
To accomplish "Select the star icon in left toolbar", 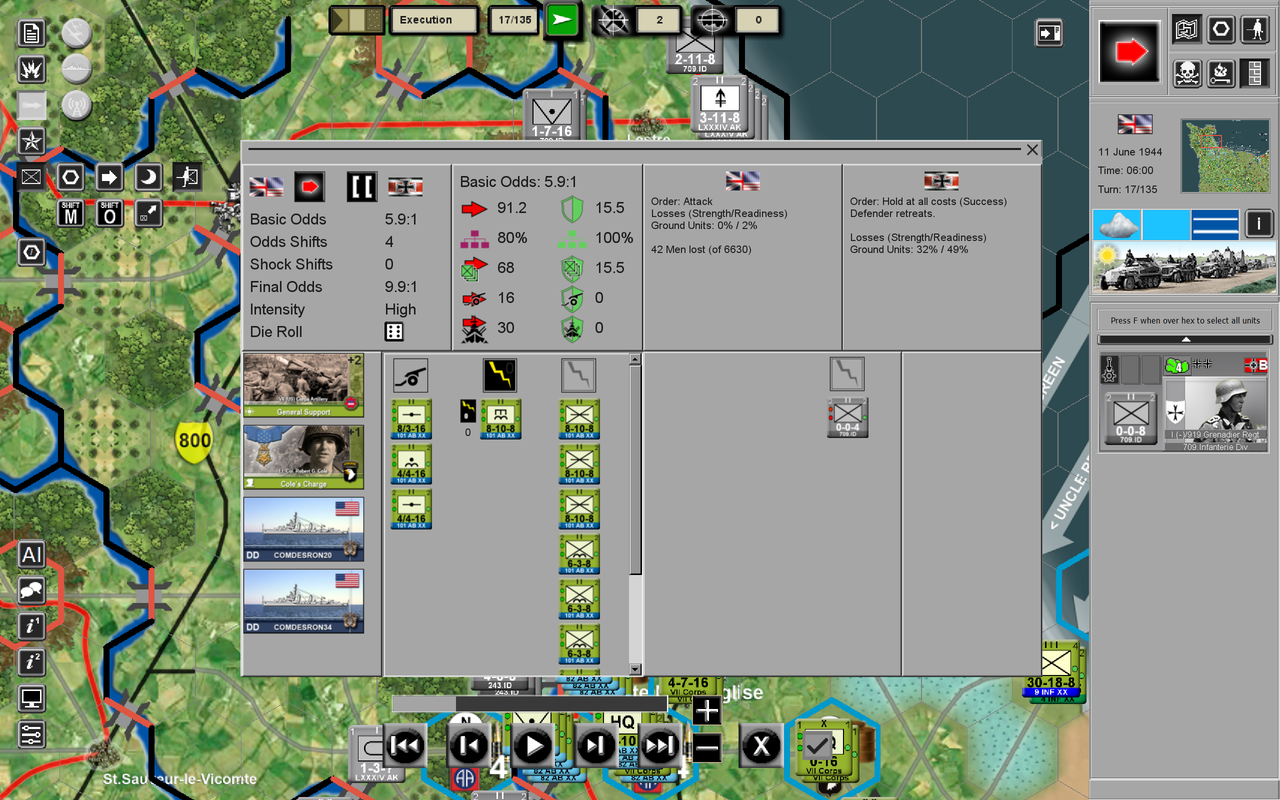I will pos(32,141).
